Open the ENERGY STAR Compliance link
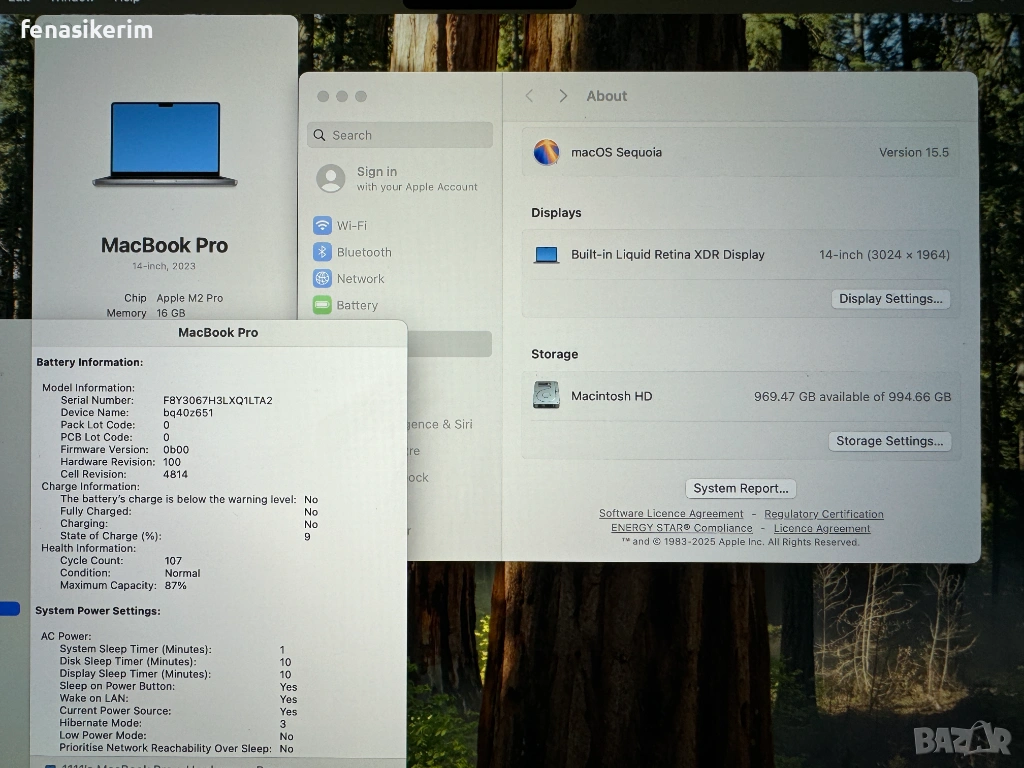 [x=681, y=528]
